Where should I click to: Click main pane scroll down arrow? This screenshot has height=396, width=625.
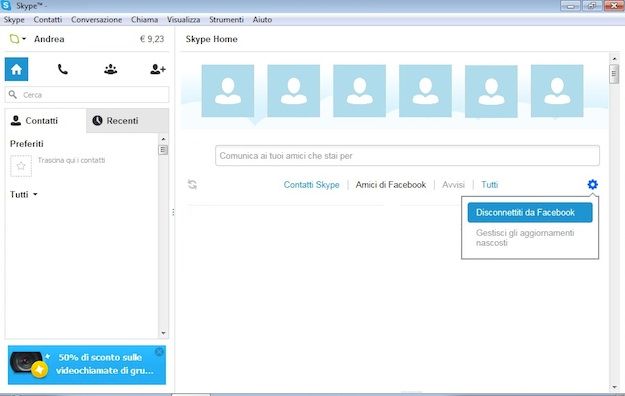coord(614,387)
